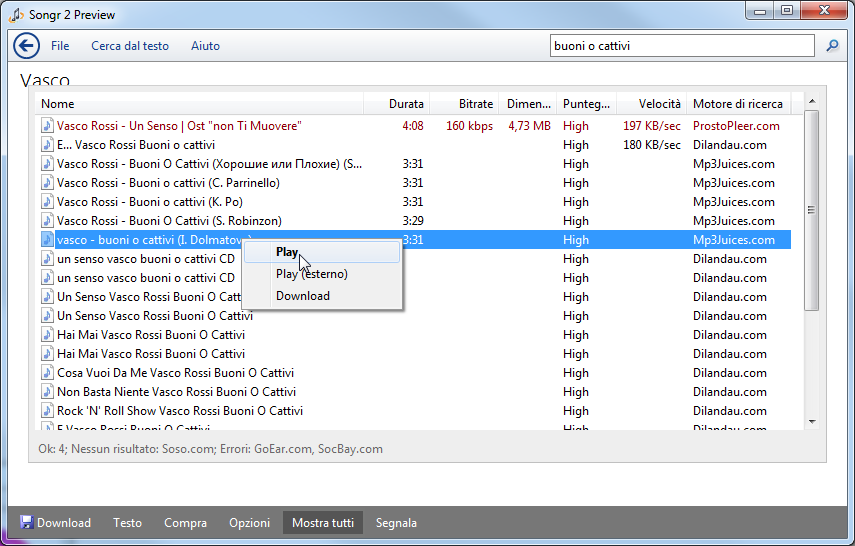
Task: Click the Songr app icon in title bar
Action: [16, 15]
